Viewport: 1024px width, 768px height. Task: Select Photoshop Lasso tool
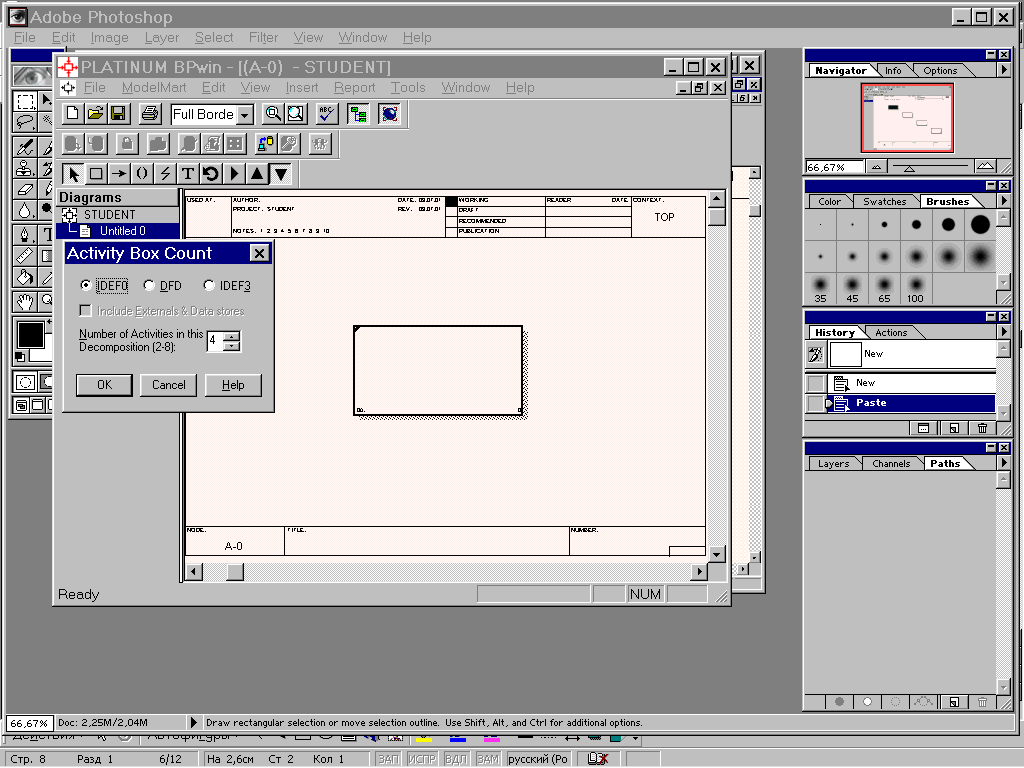[25, 121]
